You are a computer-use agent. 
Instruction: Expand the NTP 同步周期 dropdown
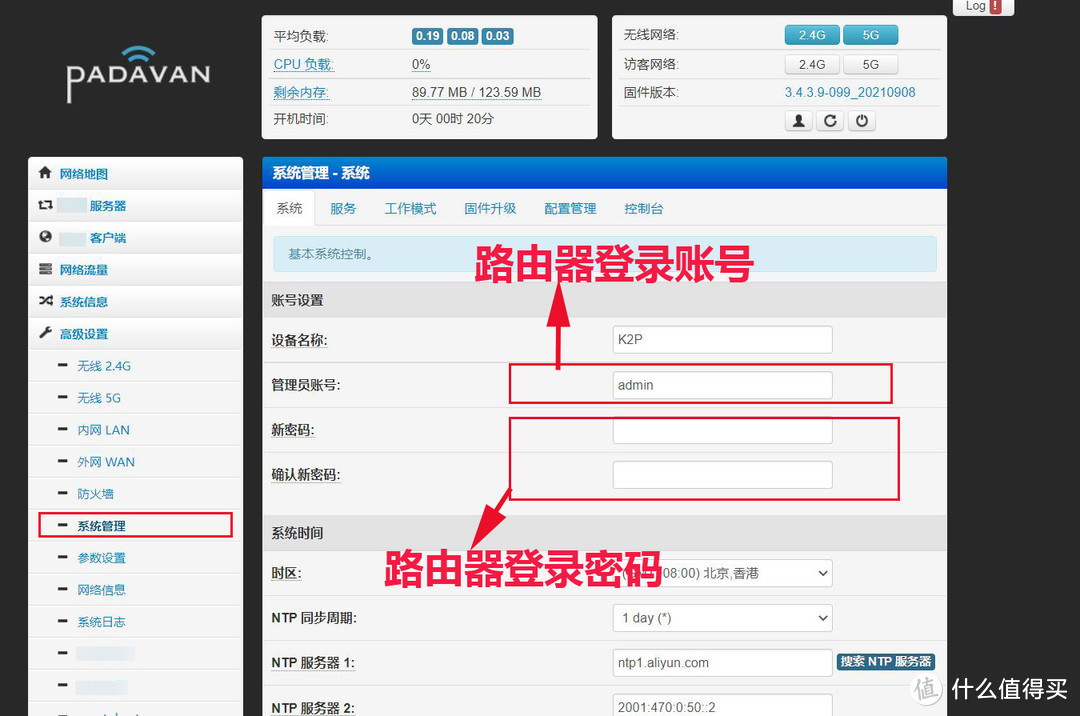click(722, 618)
